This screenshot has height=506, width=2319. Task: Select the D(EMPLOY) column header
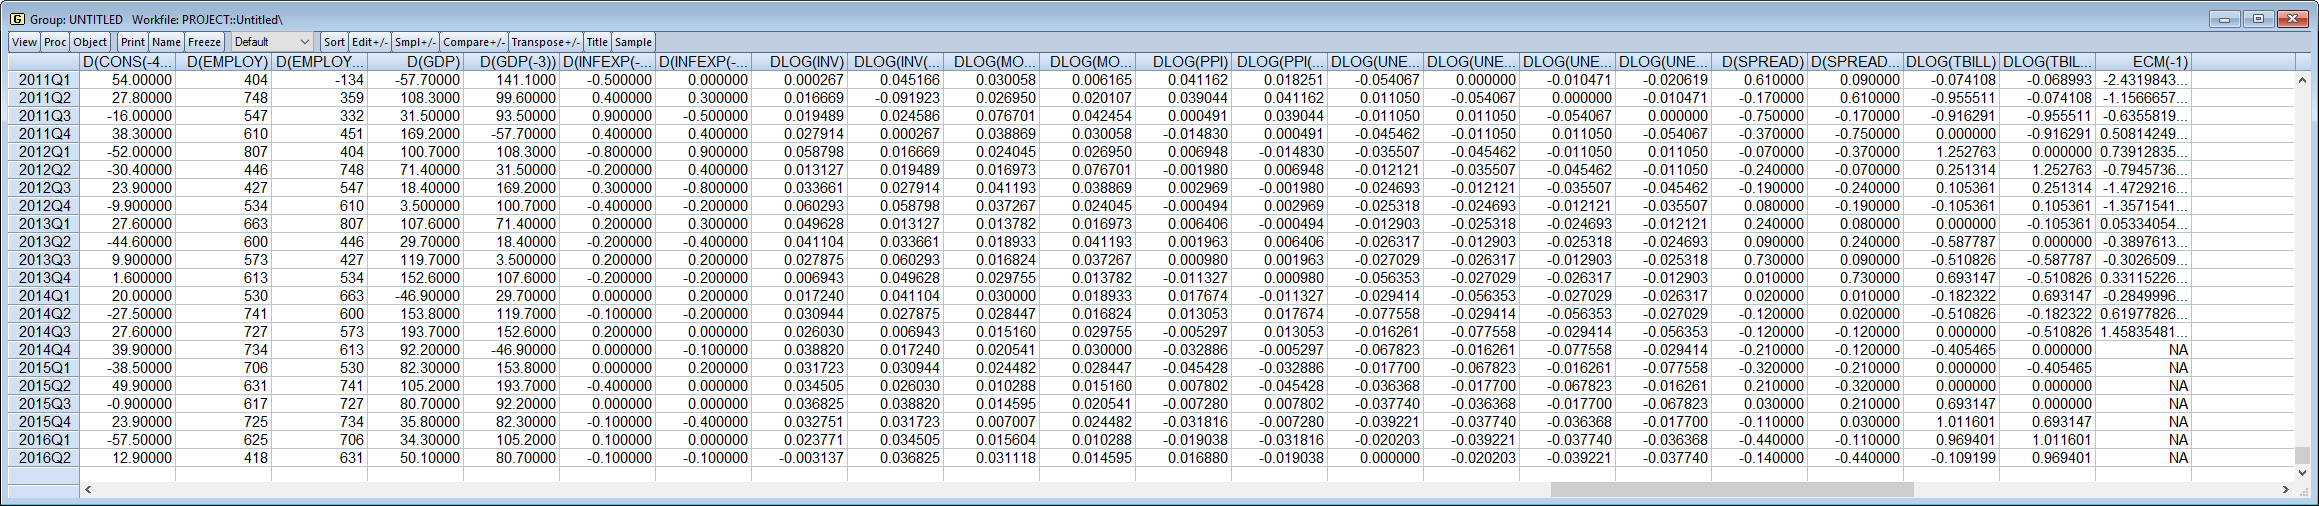[x=224, y=62]
